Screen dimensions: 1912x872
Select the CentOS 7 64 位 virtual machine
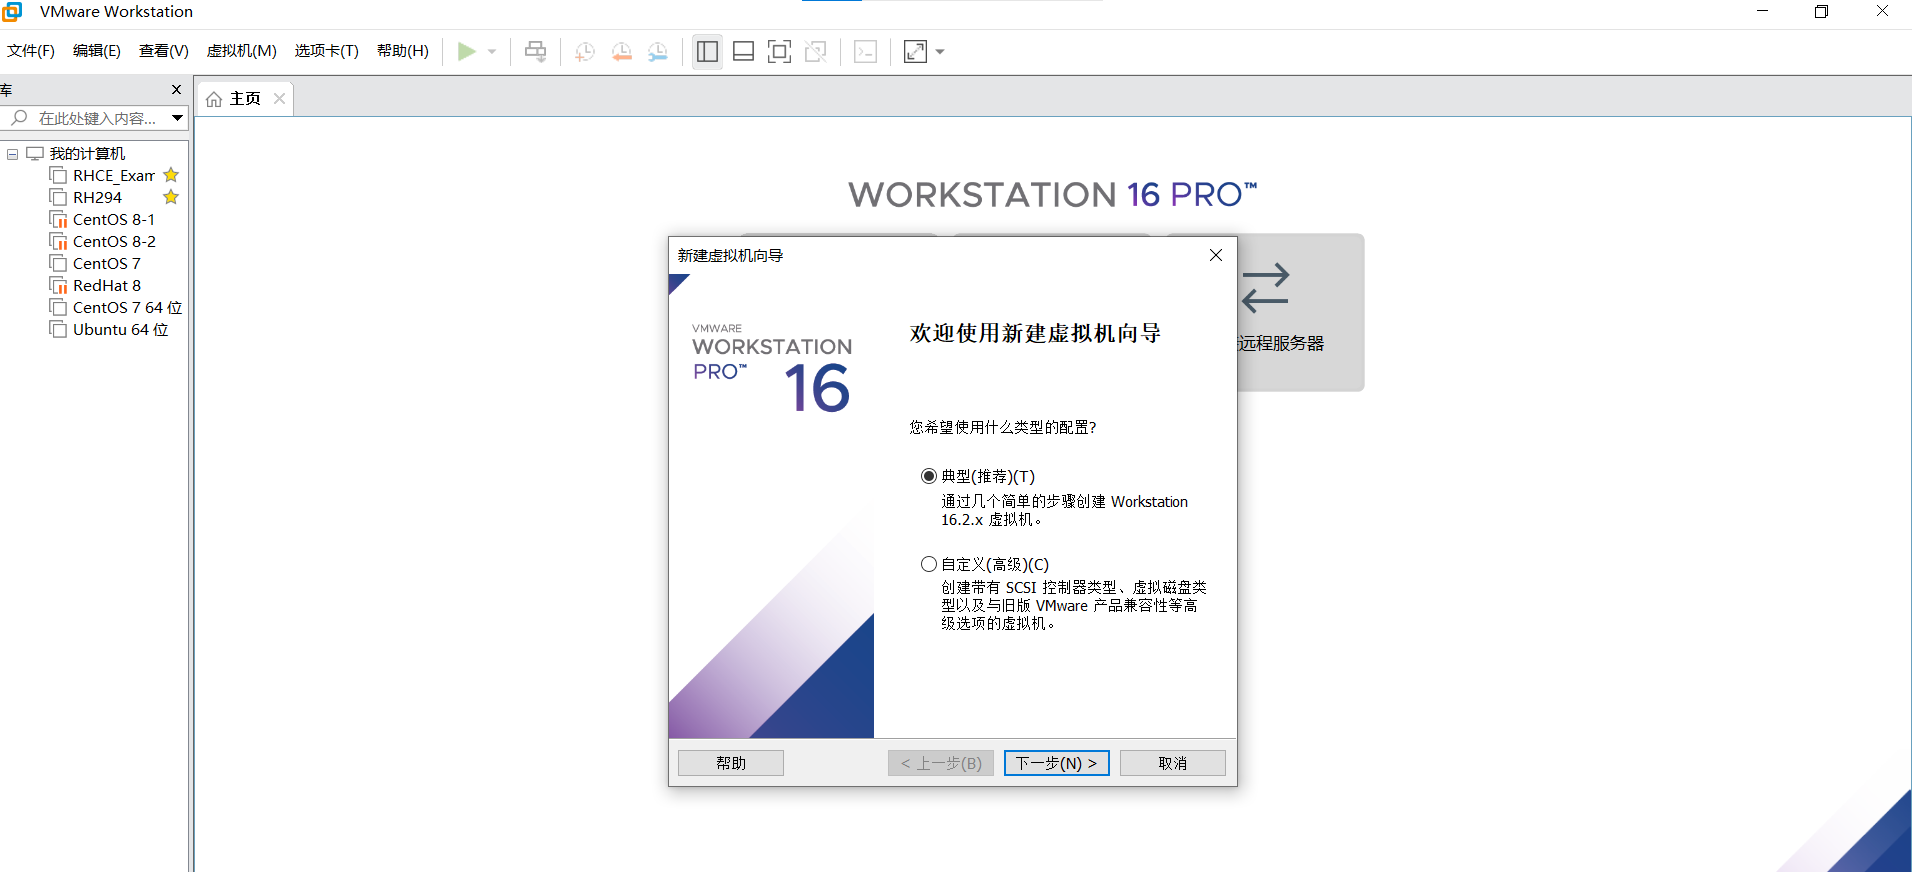(127, 308)
